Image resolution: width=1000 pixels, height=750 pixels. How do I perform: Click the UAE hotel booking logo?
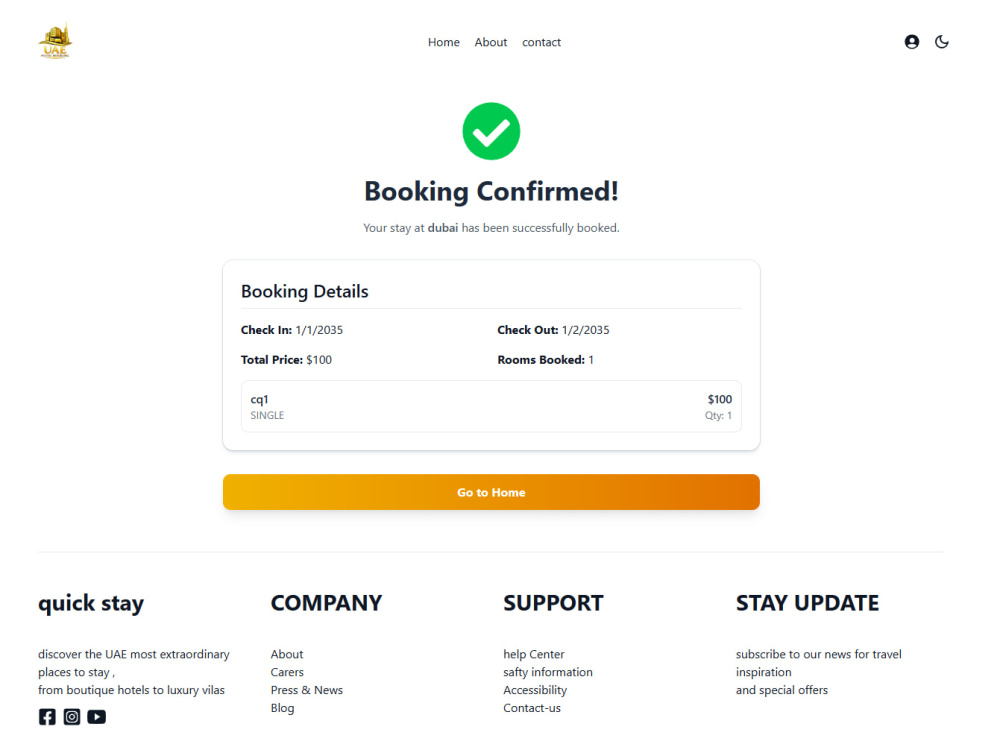tap(55, 42)
